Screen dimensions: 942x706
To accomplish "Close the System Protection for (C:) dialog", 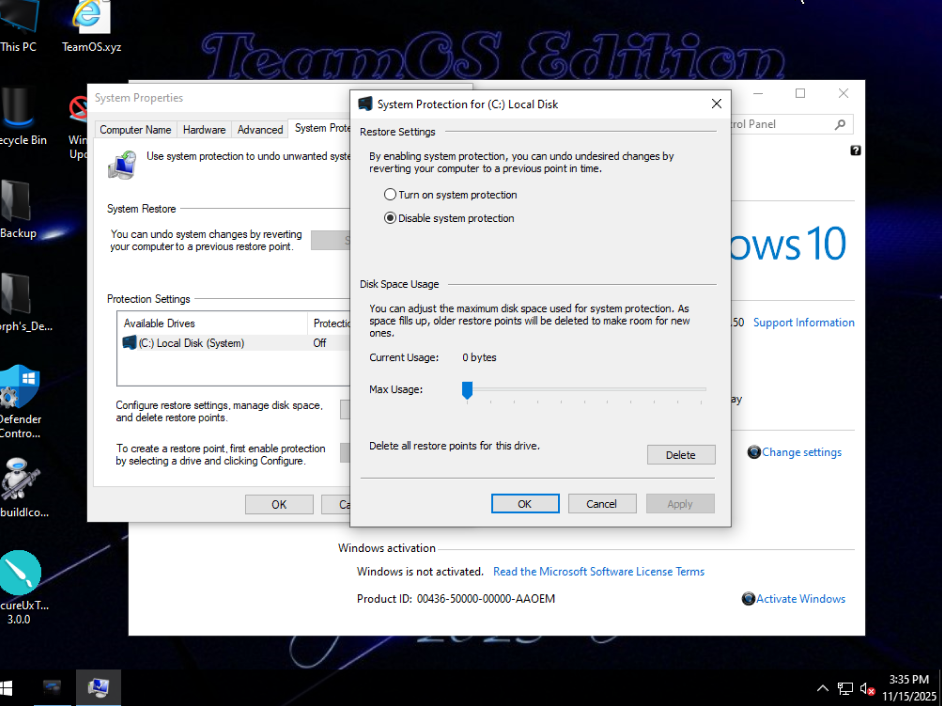I will [716, 104].
